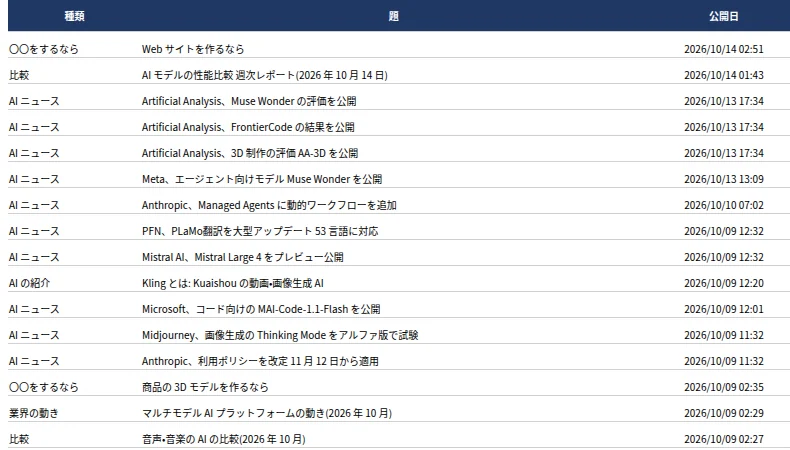Click the 公開日 column header
This screenshot has height=450, width=790.
pos(723,16)
